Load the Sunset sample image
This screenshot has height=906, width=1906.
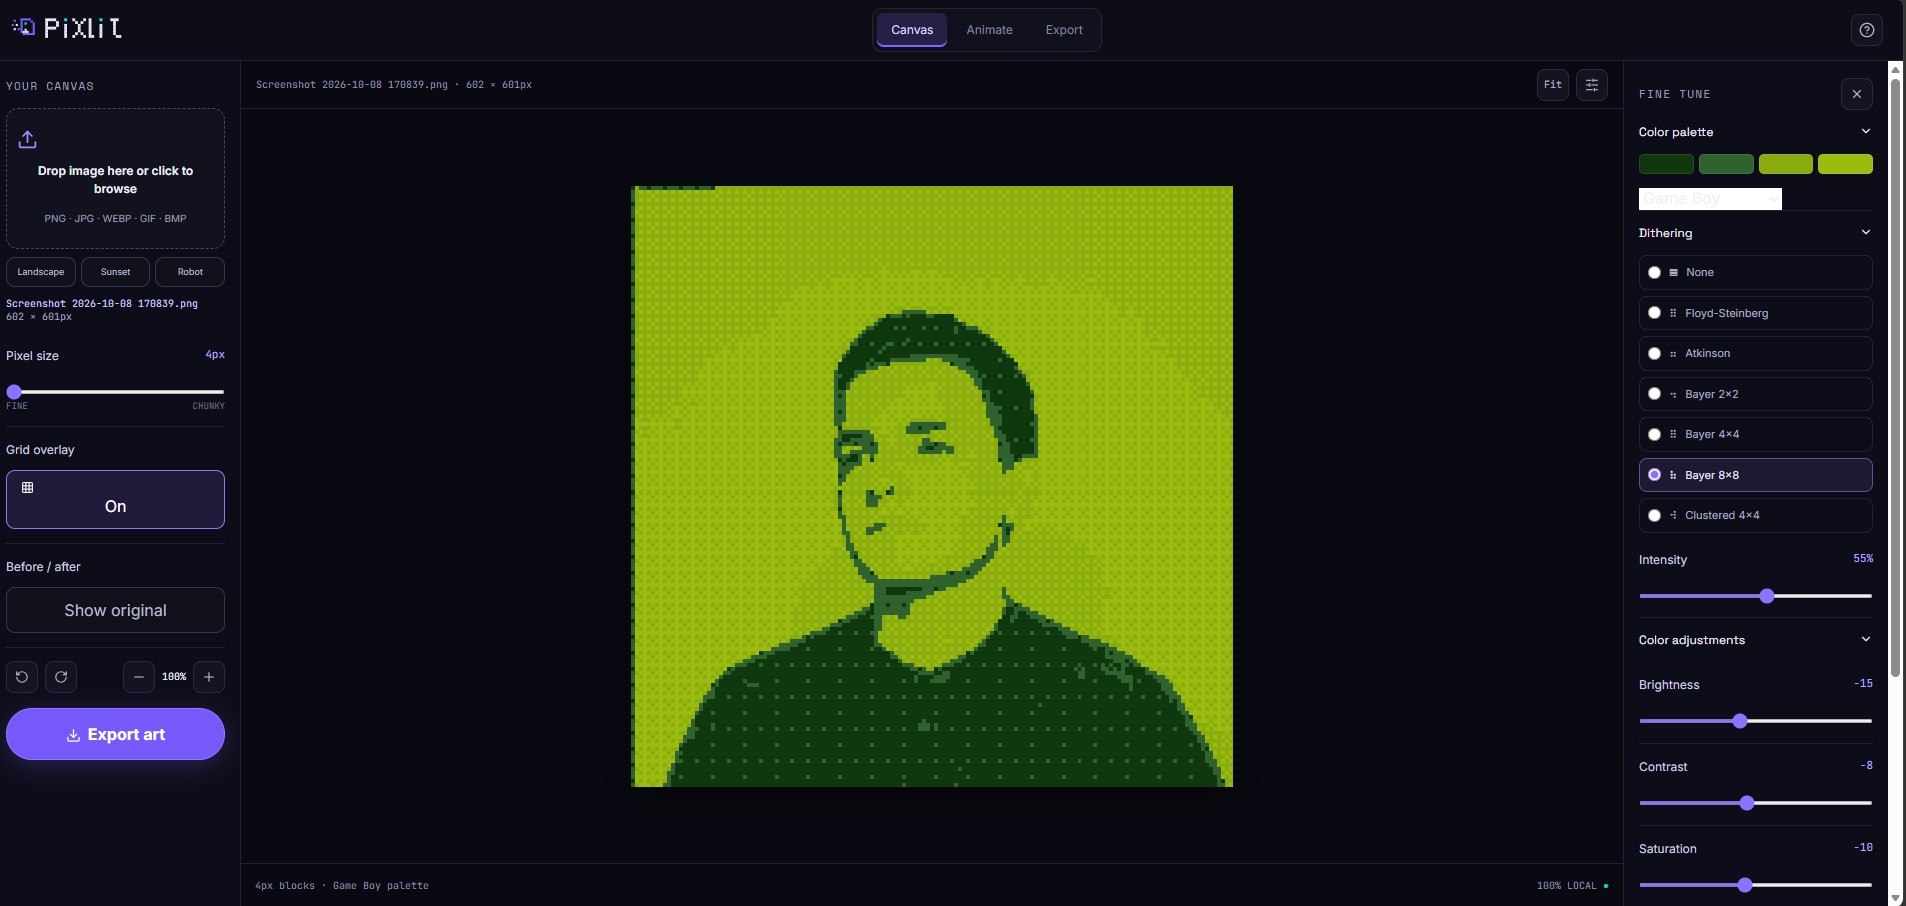pyautogui.click(x=115, y=272)
